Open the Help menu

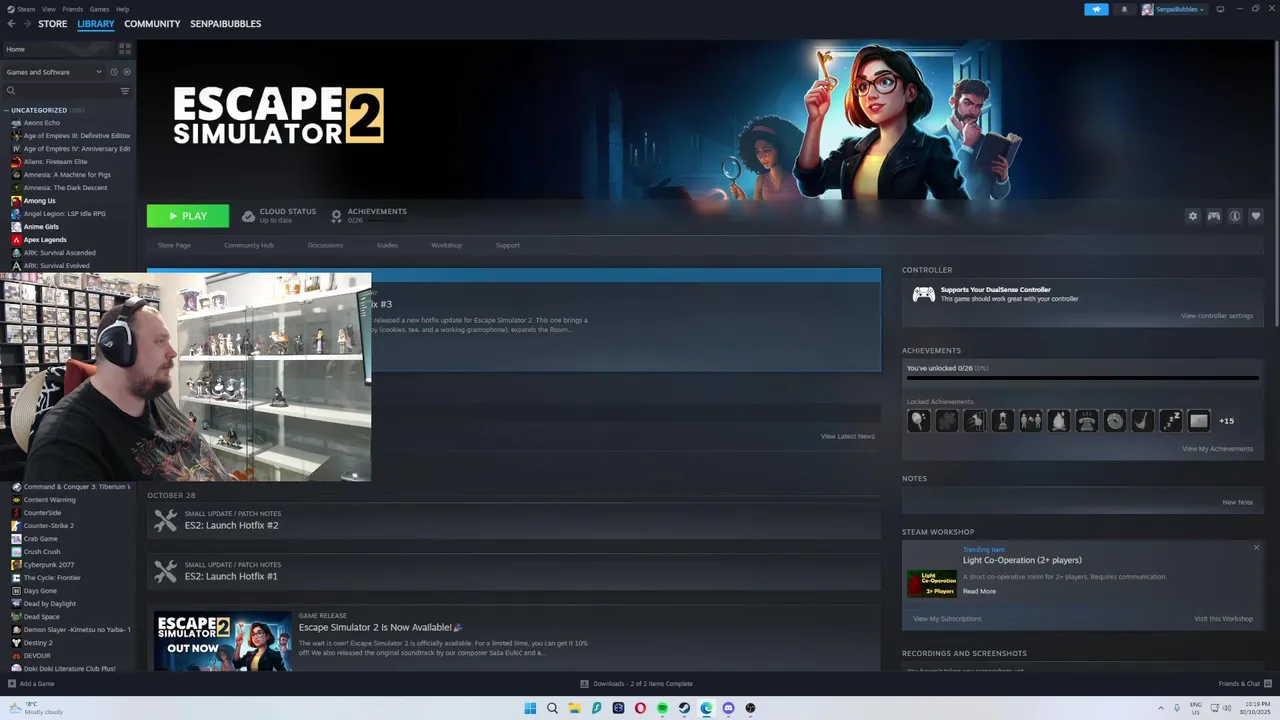tap(122, 9)
